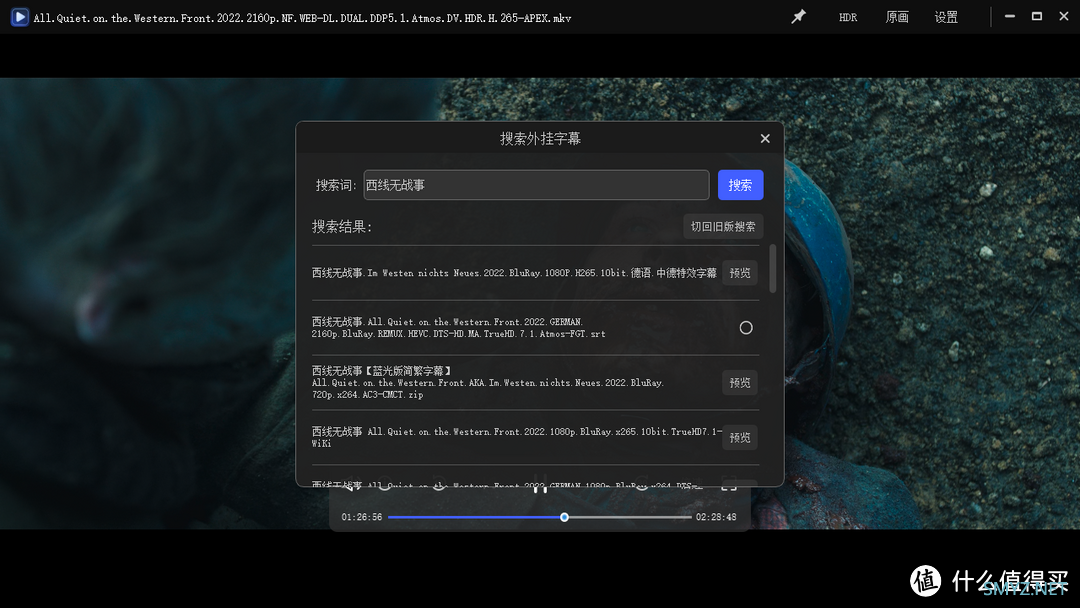Image resolution: width=1080 pixels, height=608 pixels.
Task: Open the 原画 quality option
Action: point(897,17)
